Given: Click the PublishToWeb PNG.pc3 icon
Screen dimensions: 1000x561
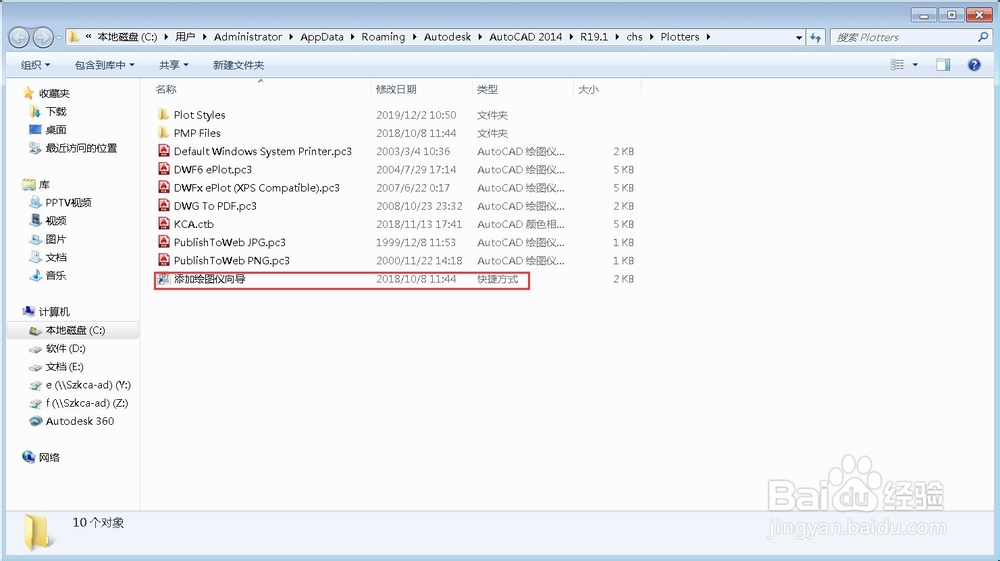Looking at the screenshot, I should tap(164, 260).
